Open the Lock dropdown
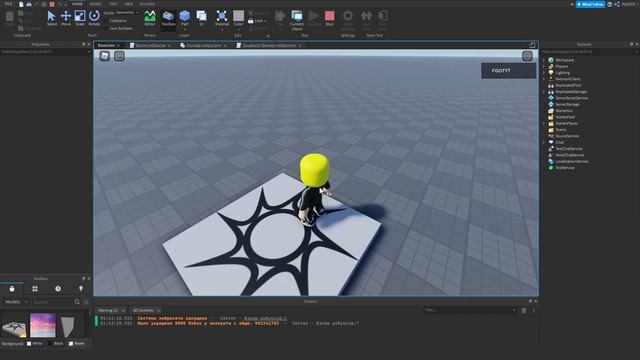Image resolution: width=640 pixels, height=360 pixels. tap(257, 21)
